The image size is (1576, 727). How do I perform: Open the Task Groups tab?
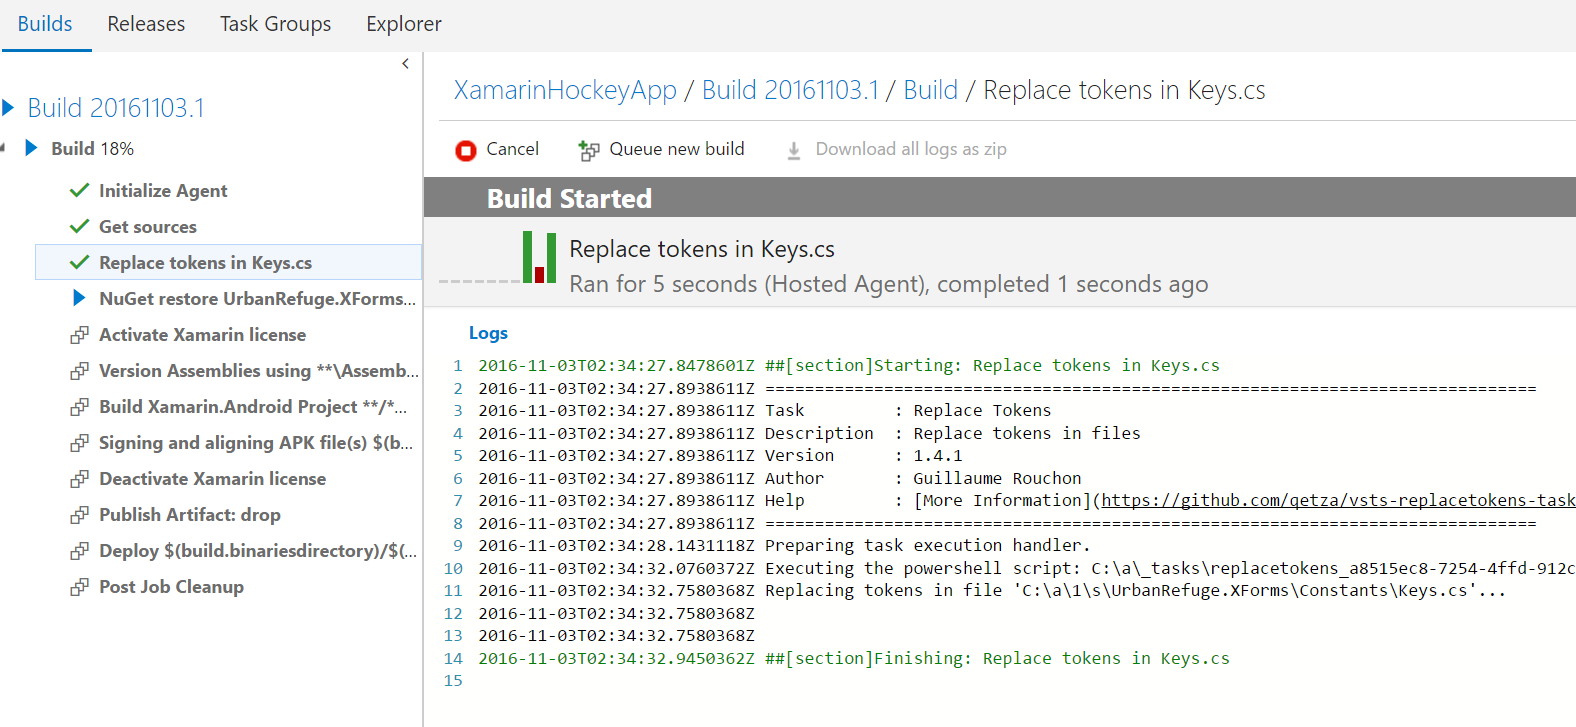[276, 24]
